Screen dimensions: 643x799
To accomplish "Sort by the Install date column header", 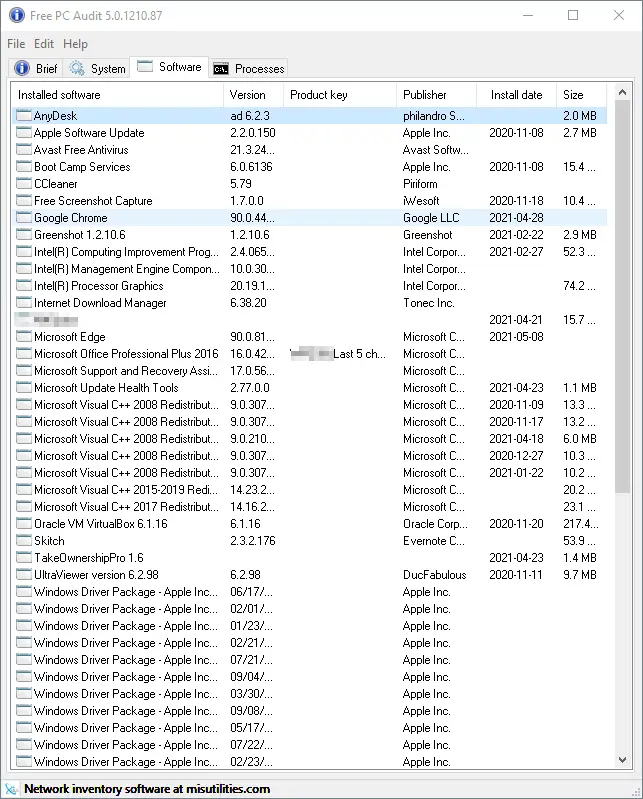I will coord(517,95).
